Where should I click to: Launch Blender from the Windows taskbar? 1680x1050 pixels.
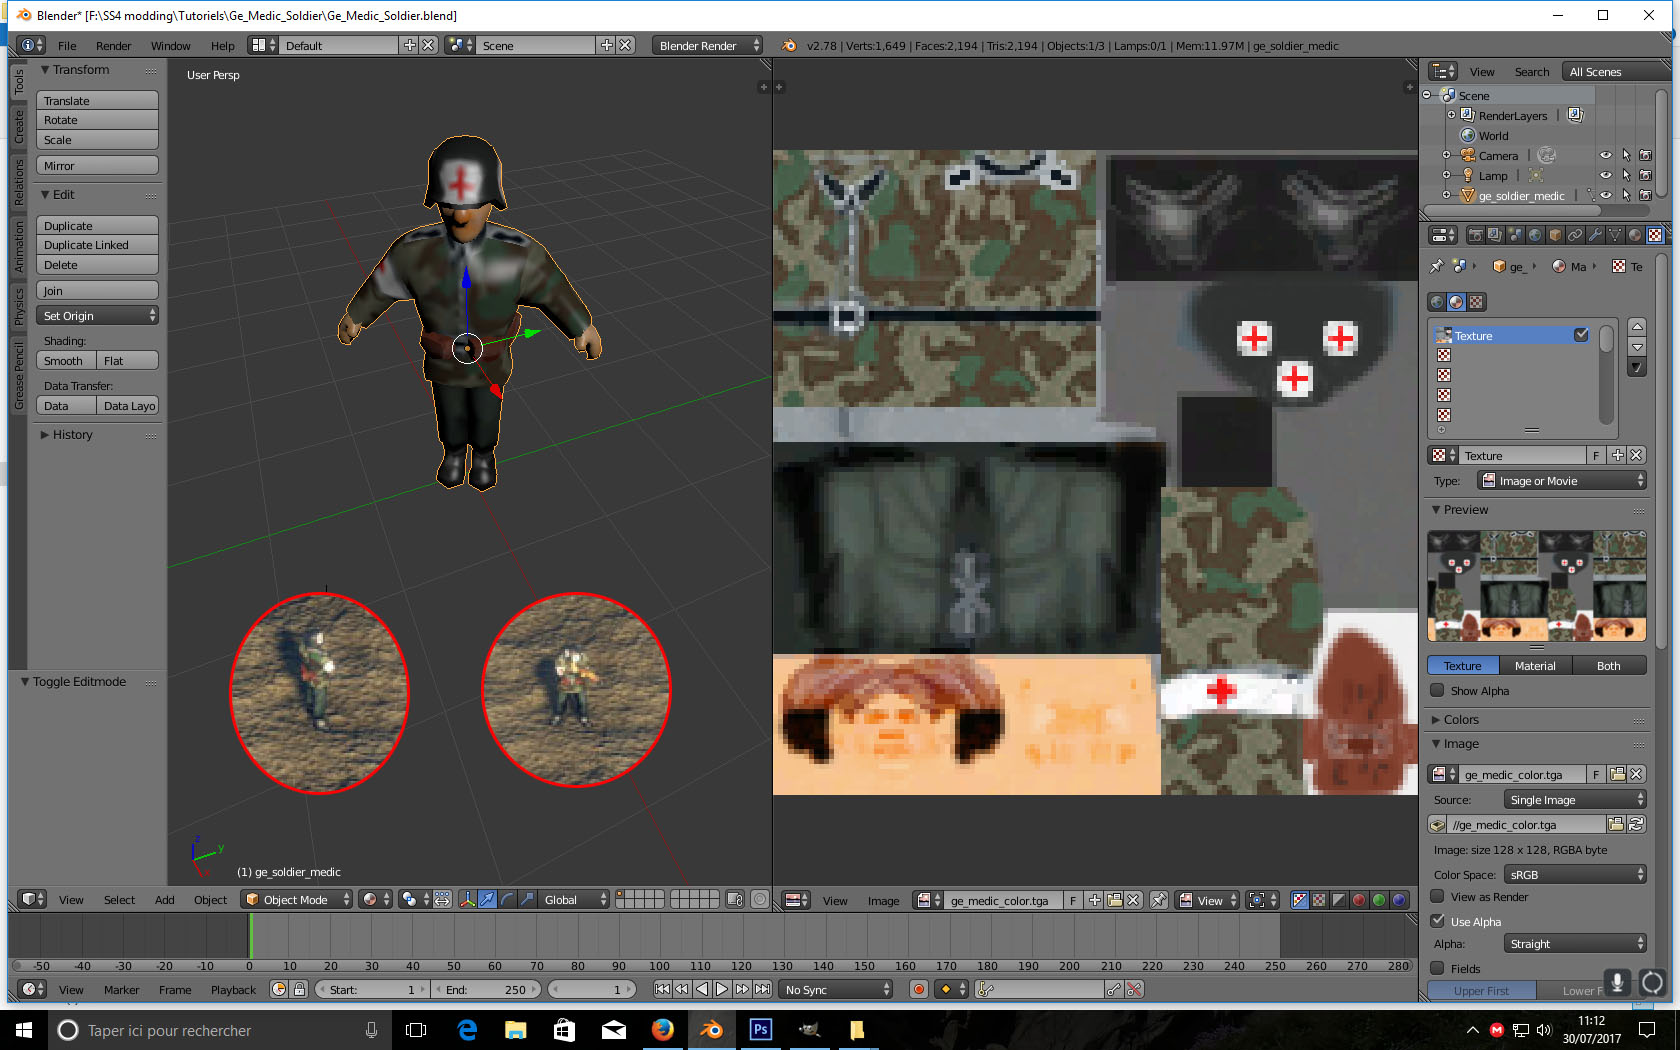click(x=711, y=1030)
